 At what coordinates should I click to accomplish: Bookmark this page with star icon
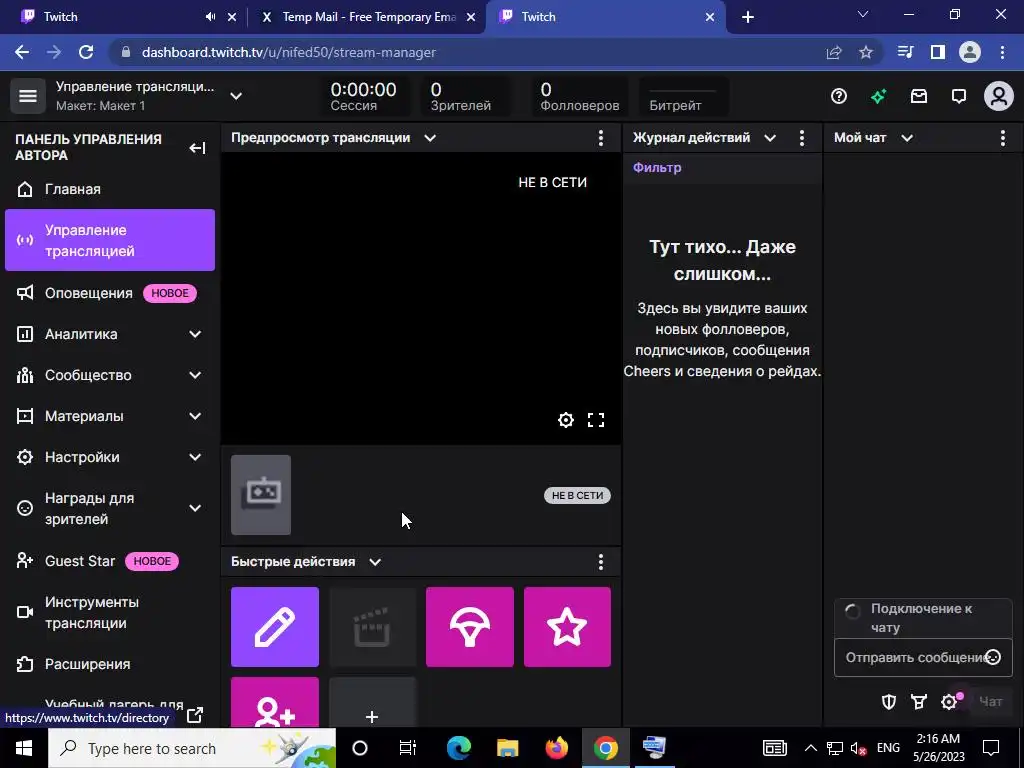[x=866, y=52]
